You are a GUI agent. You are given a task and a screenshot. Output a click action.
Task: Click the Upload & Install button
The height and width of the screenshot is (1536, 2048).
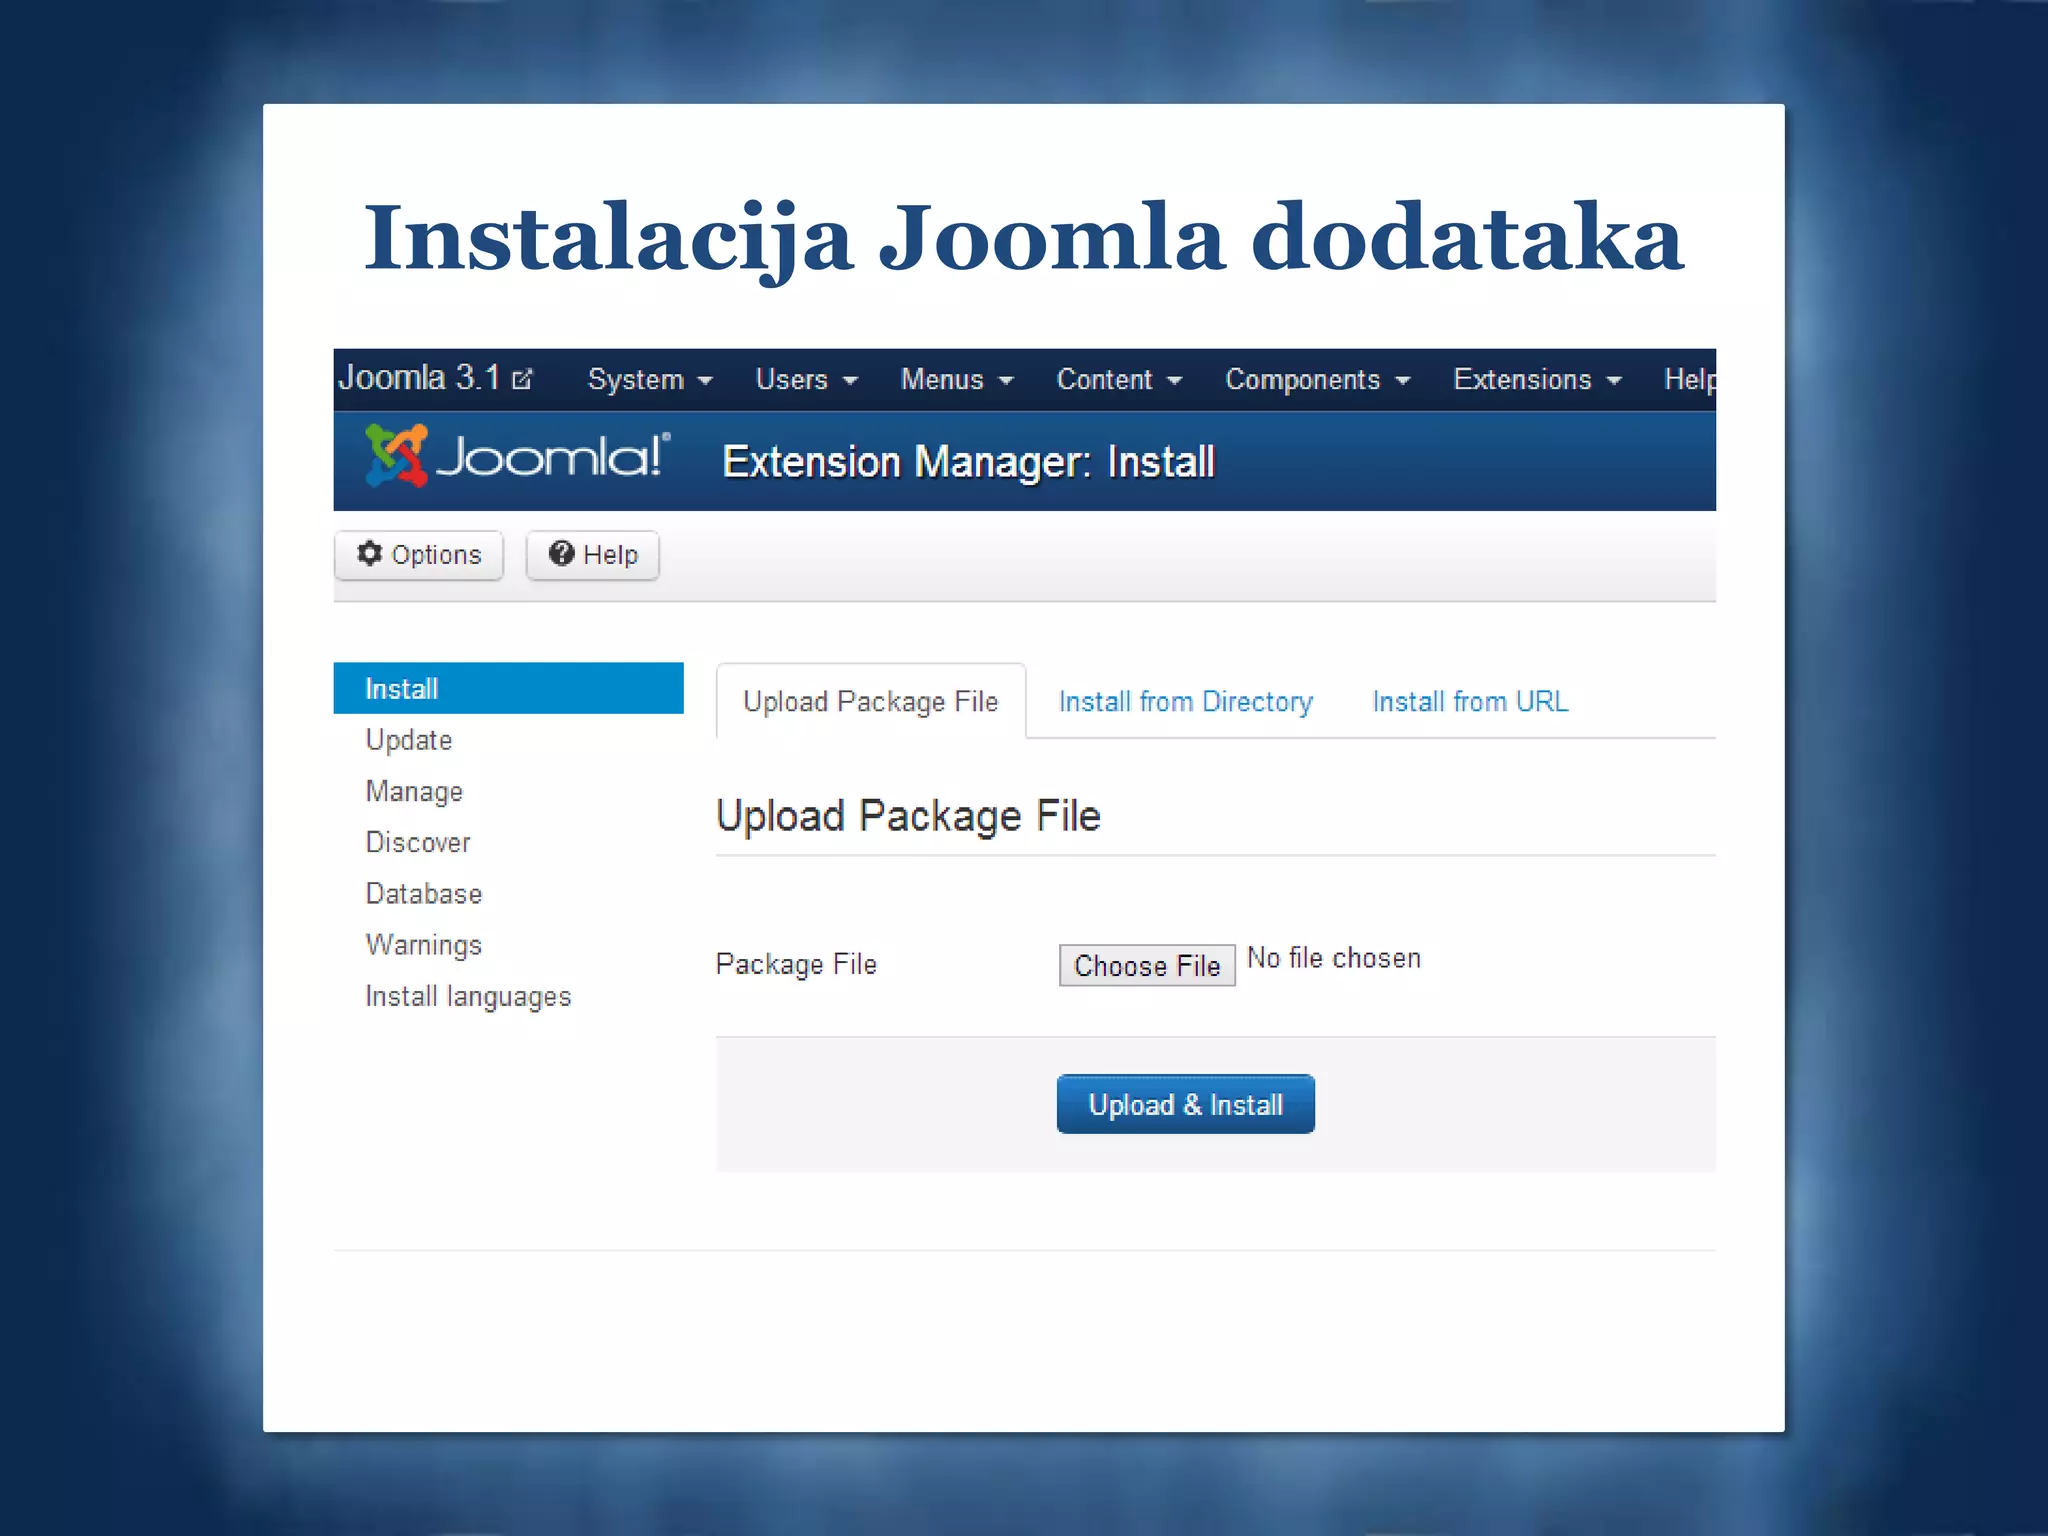(x=1185, y=1104)
